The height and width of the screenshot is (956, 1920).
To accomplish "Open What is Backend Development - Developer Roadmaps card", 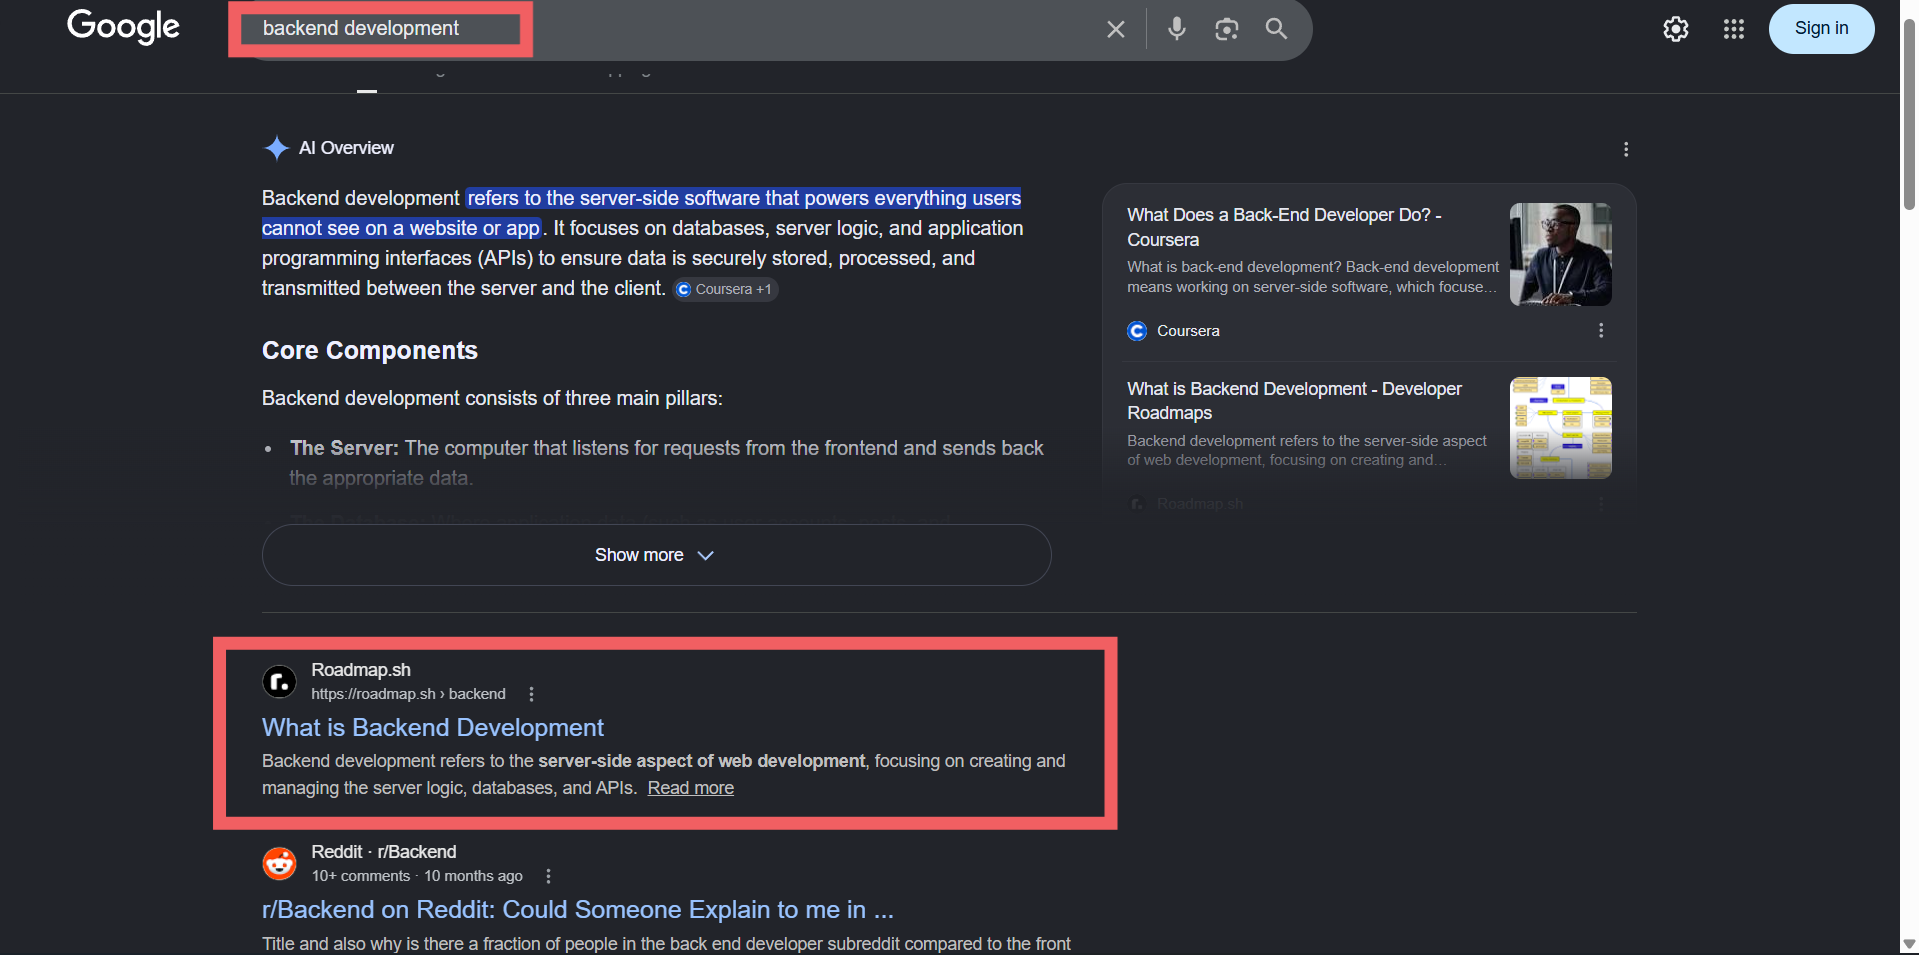I will click(x=1294, y=401).
